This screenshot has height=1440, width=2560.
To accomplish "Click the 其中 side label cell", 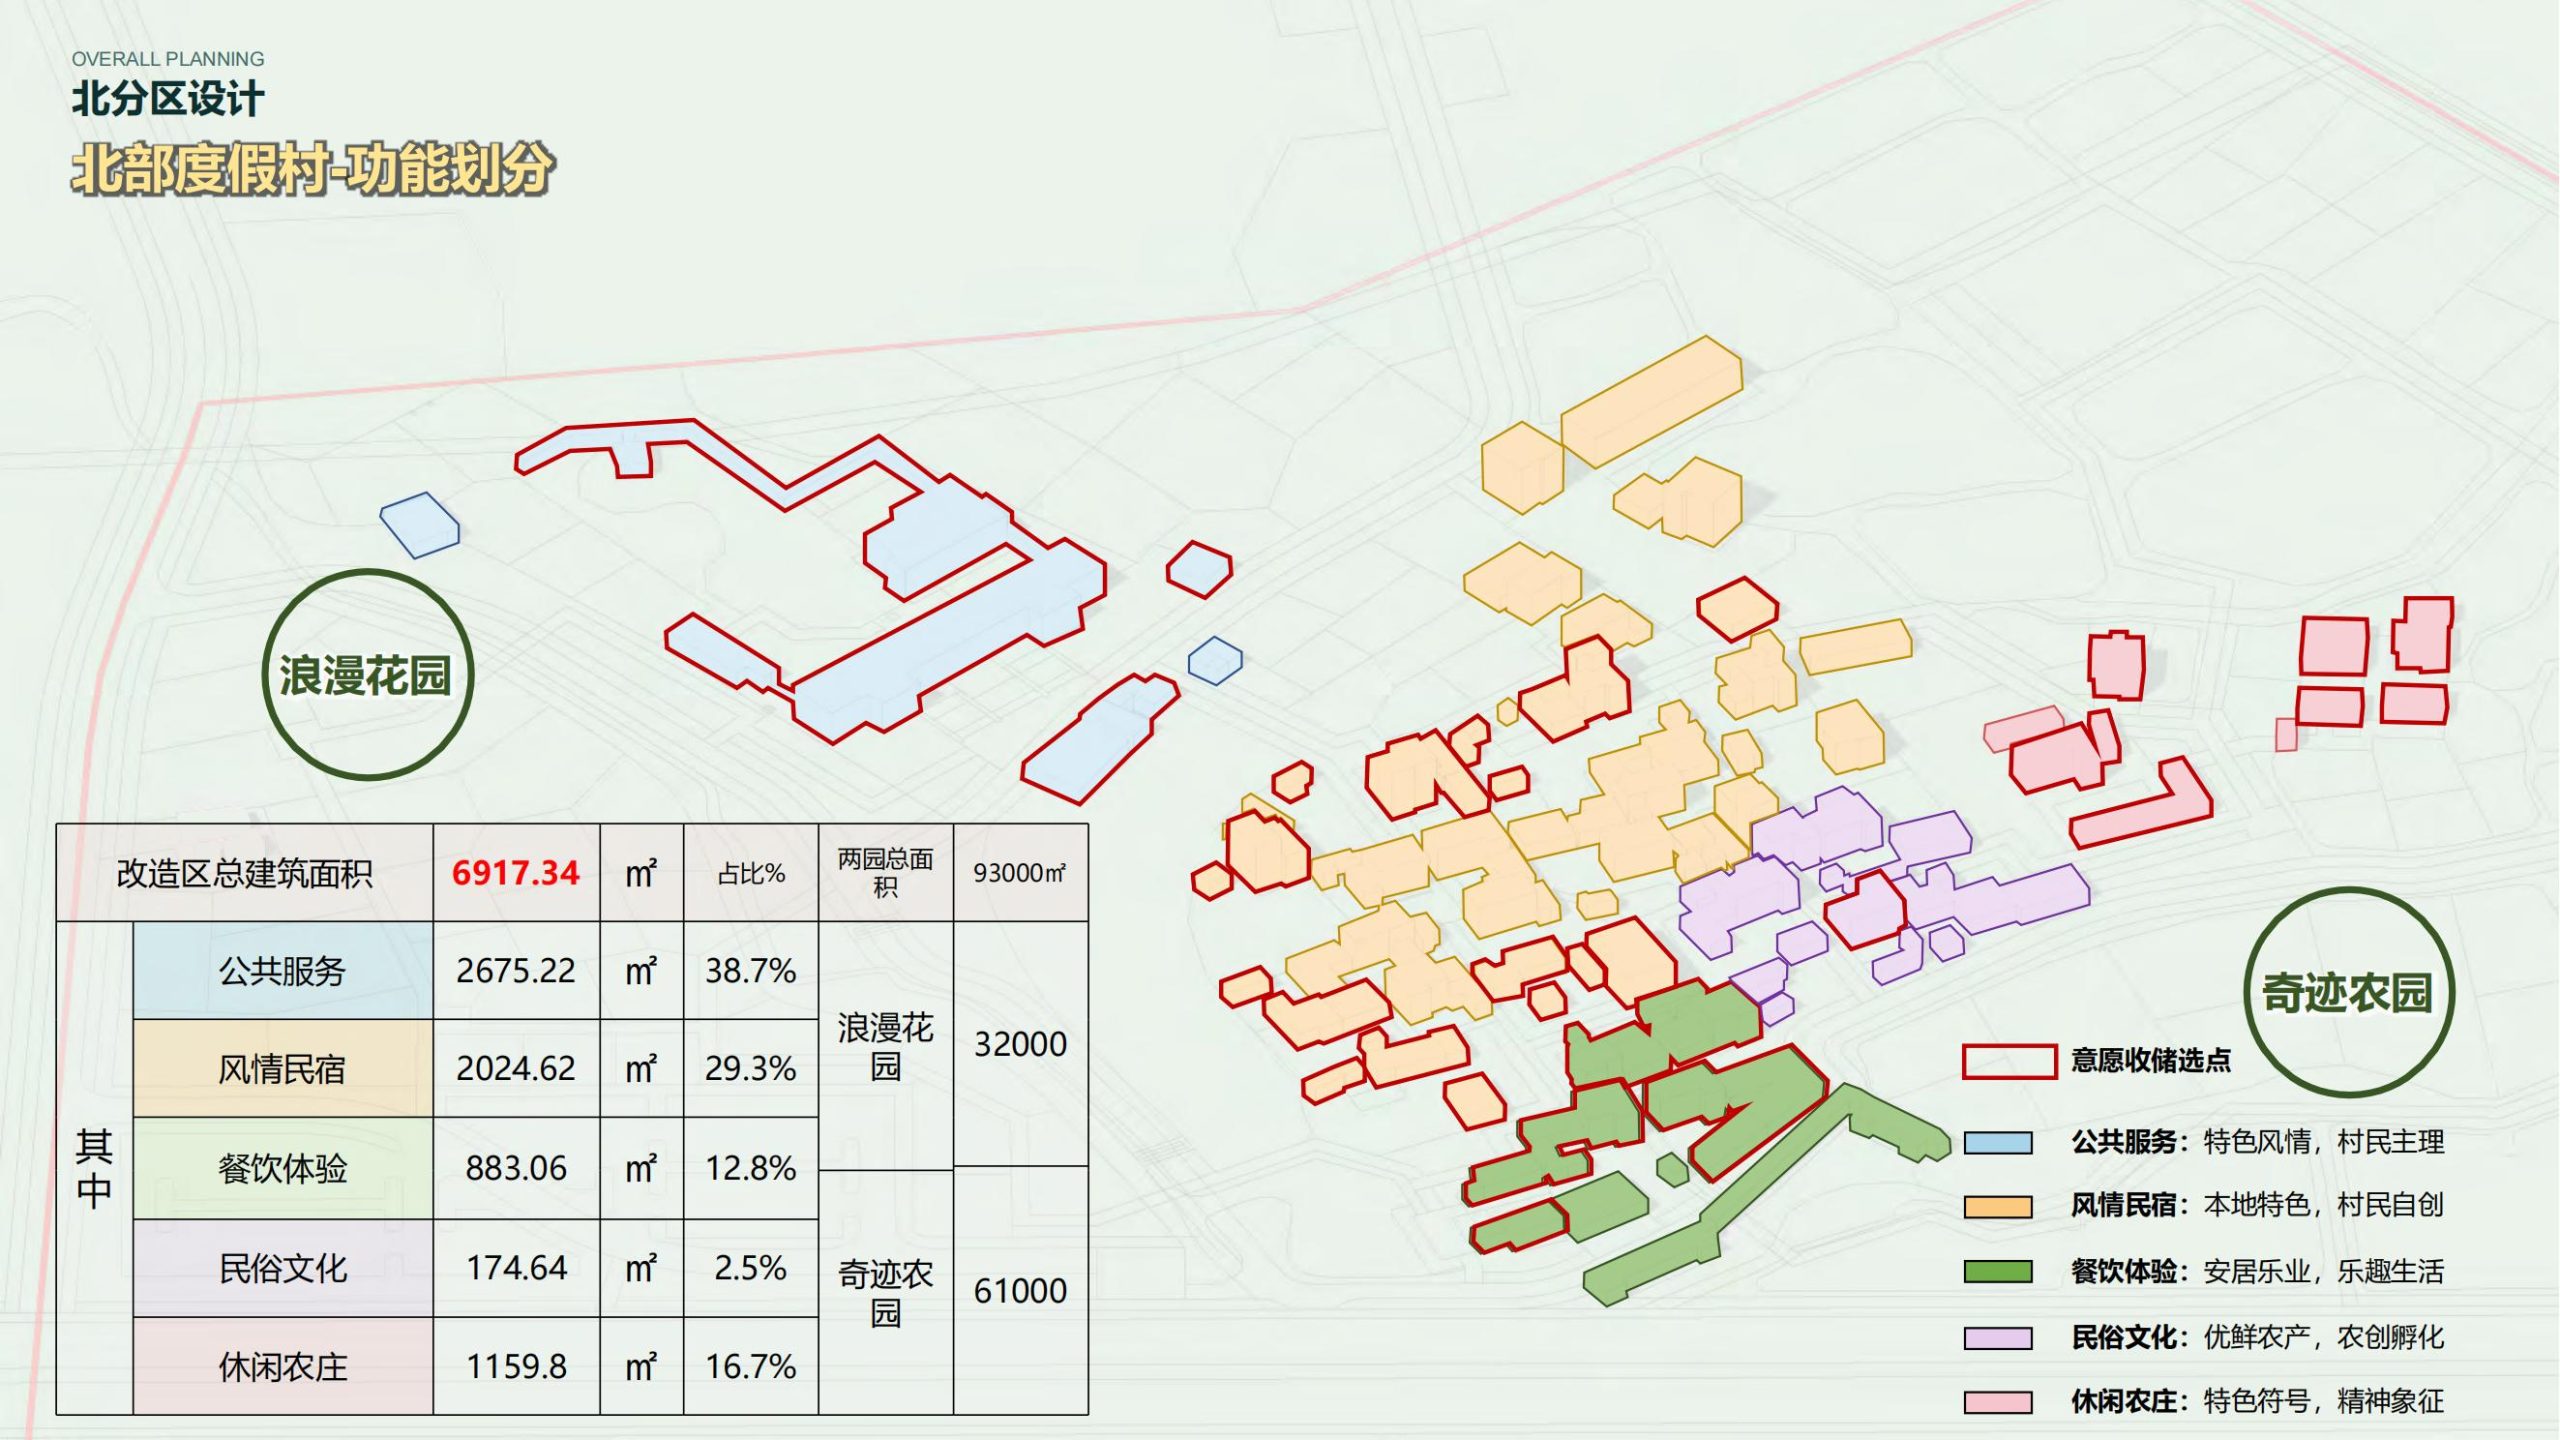I will [x=94, y=1167].
